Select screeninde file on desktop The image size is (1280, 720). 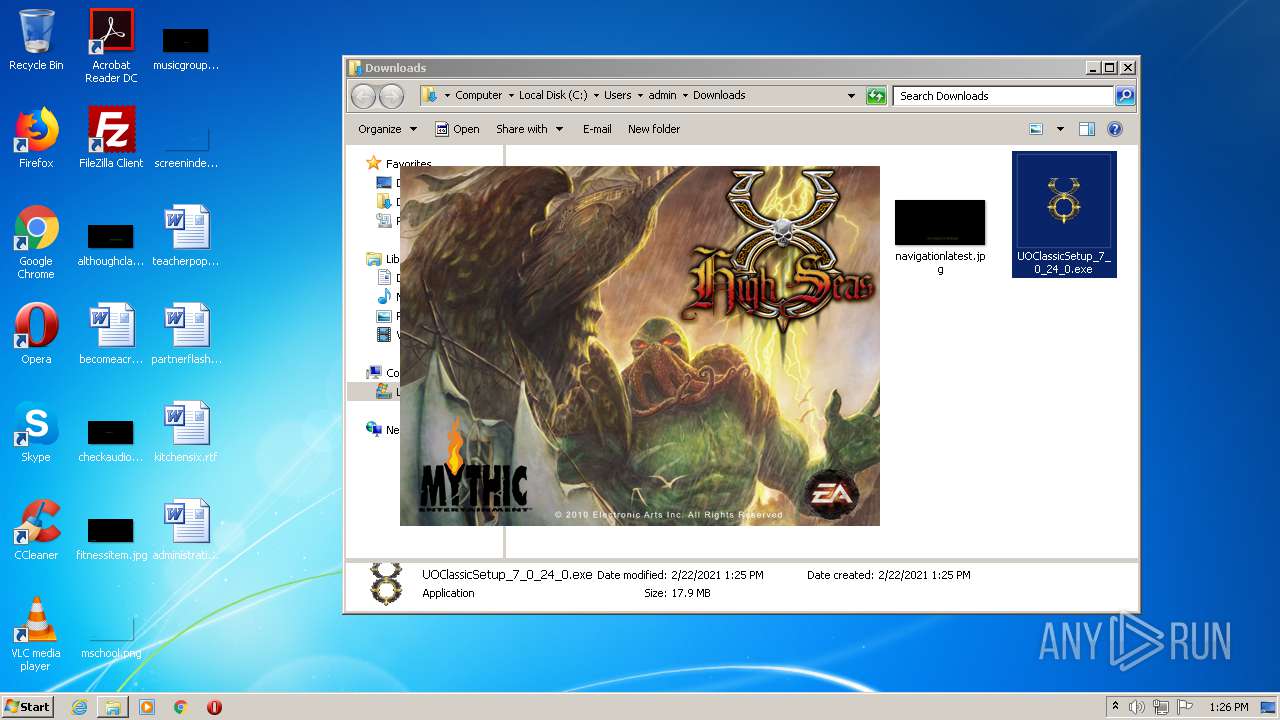(186, 146)
